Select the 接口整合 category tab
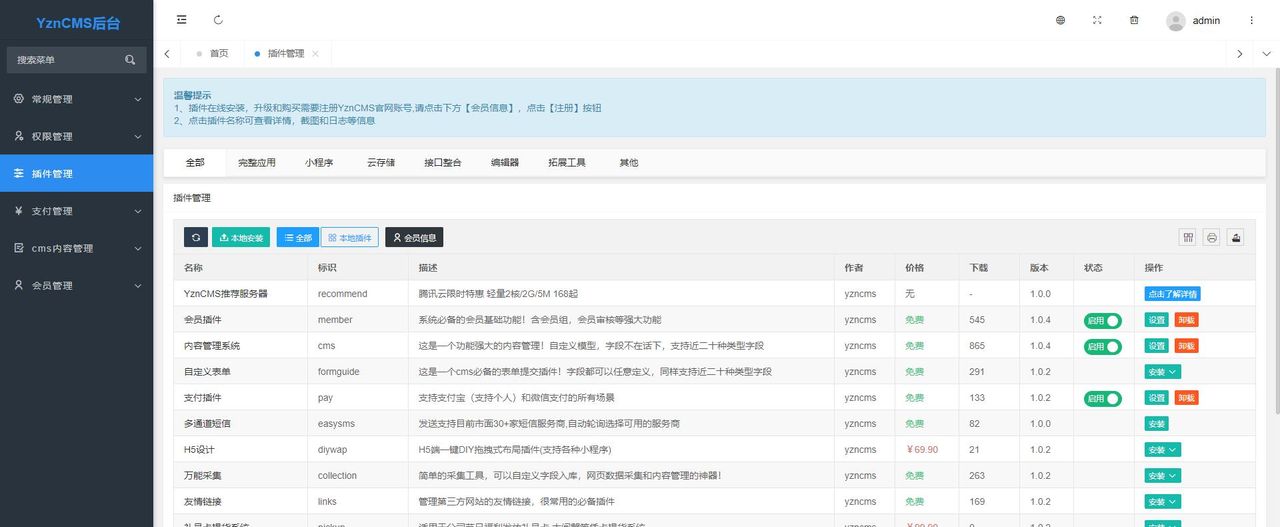This screenshot has width=1280, height=527. click(x=443, y=162)
